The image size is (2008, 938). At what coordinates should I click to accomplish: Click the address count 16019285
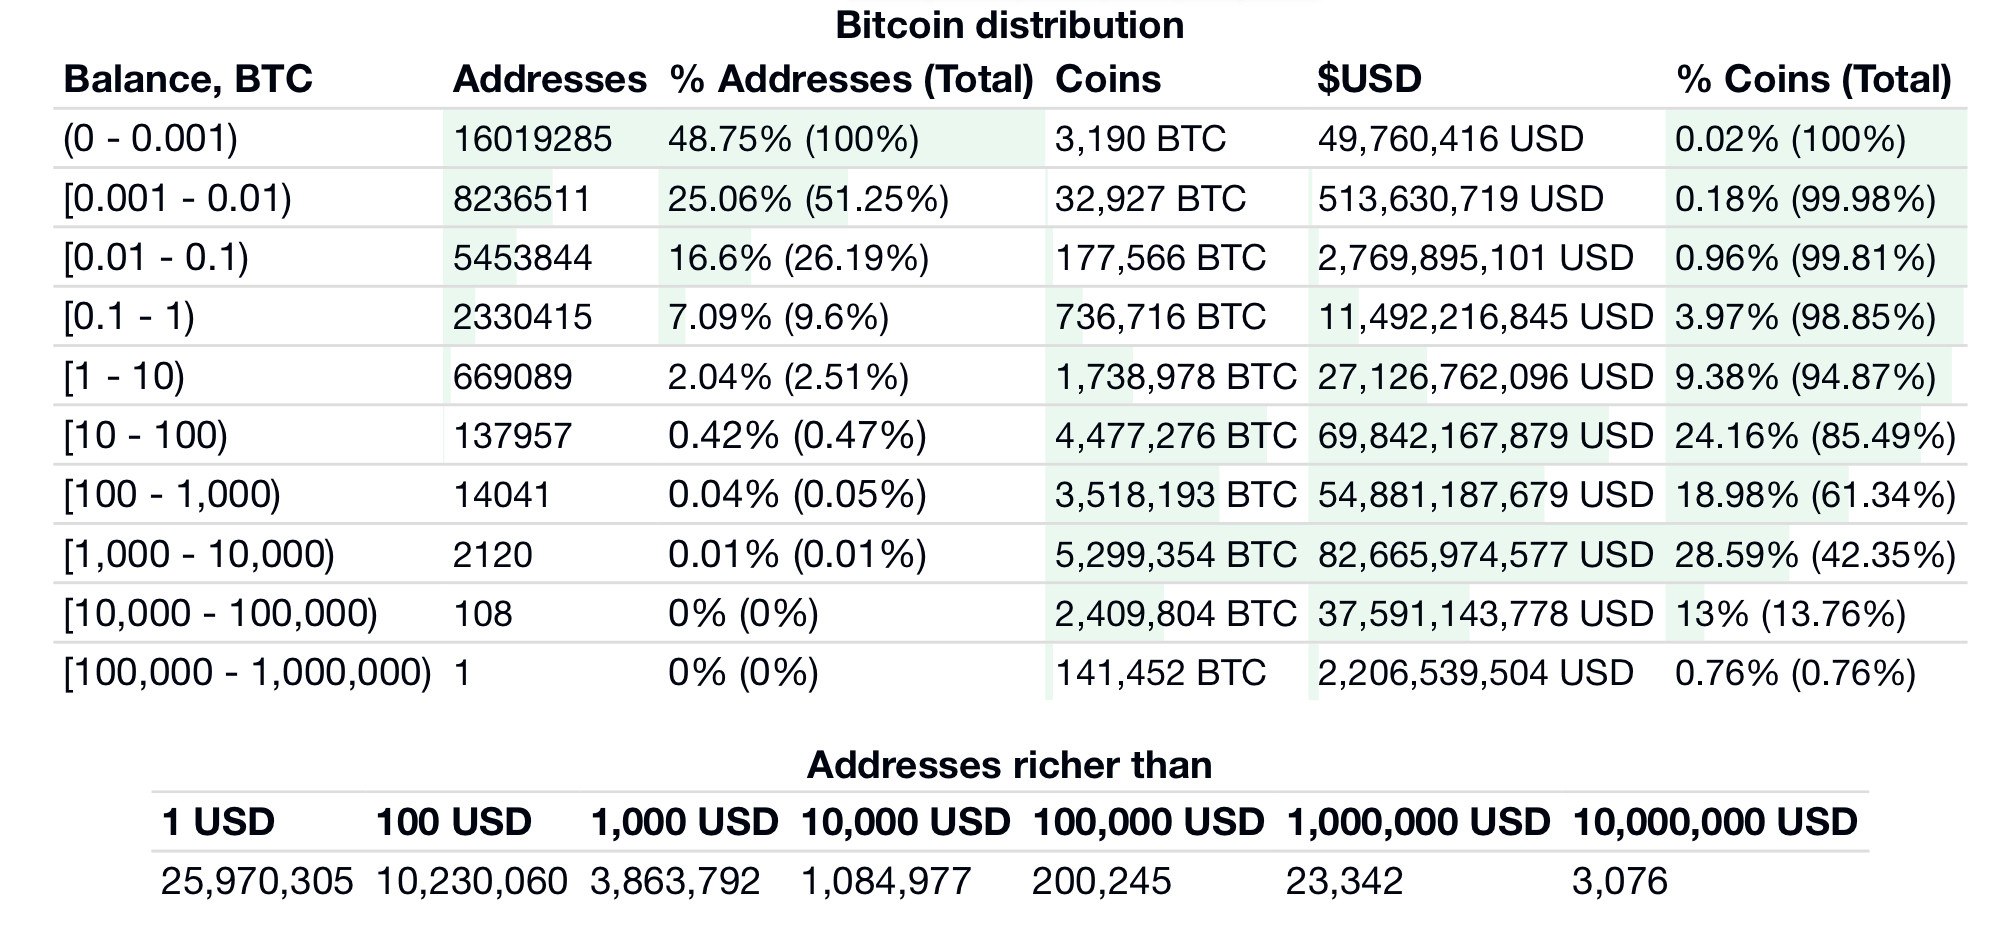click(x=532, y=138)
